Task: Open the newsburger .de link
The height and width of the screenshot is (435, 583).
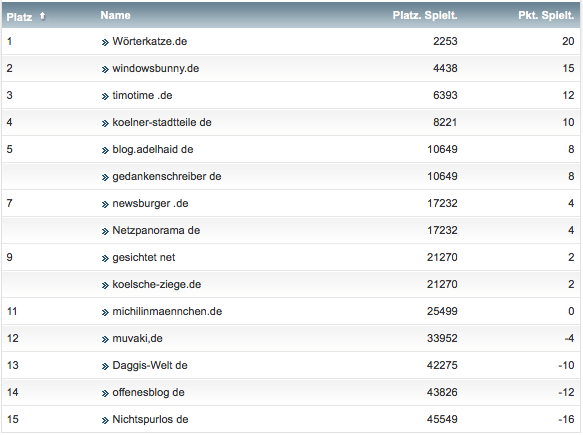Action: (x=150, y=203)
